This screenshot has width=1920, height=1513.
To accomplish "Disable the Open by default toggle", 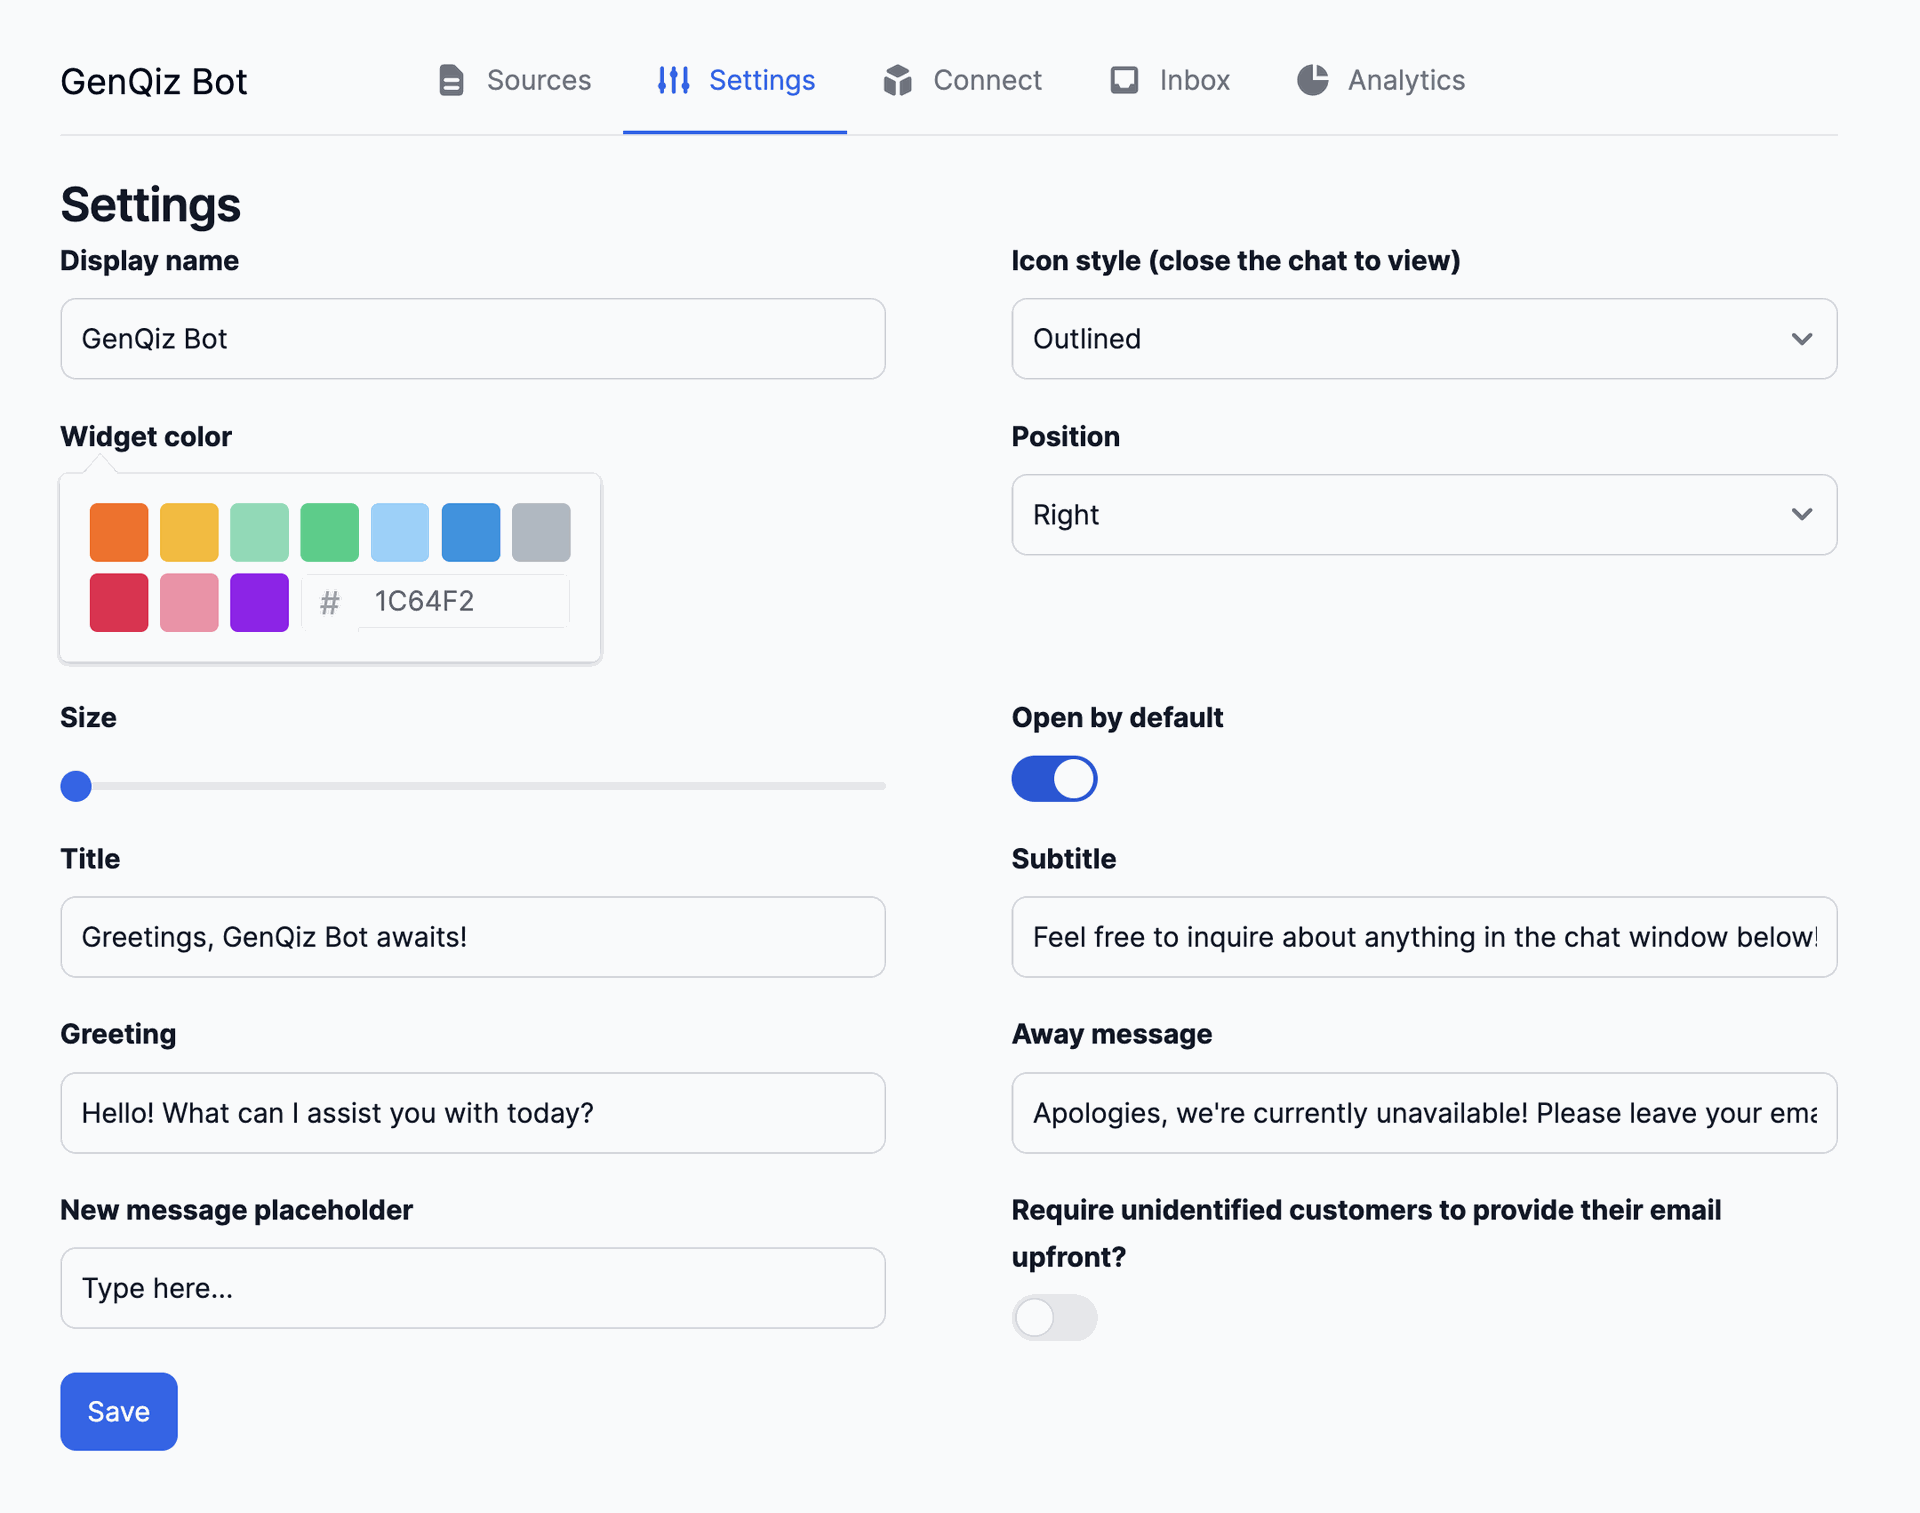I will pyautogui.click(x=1055, y=779).
